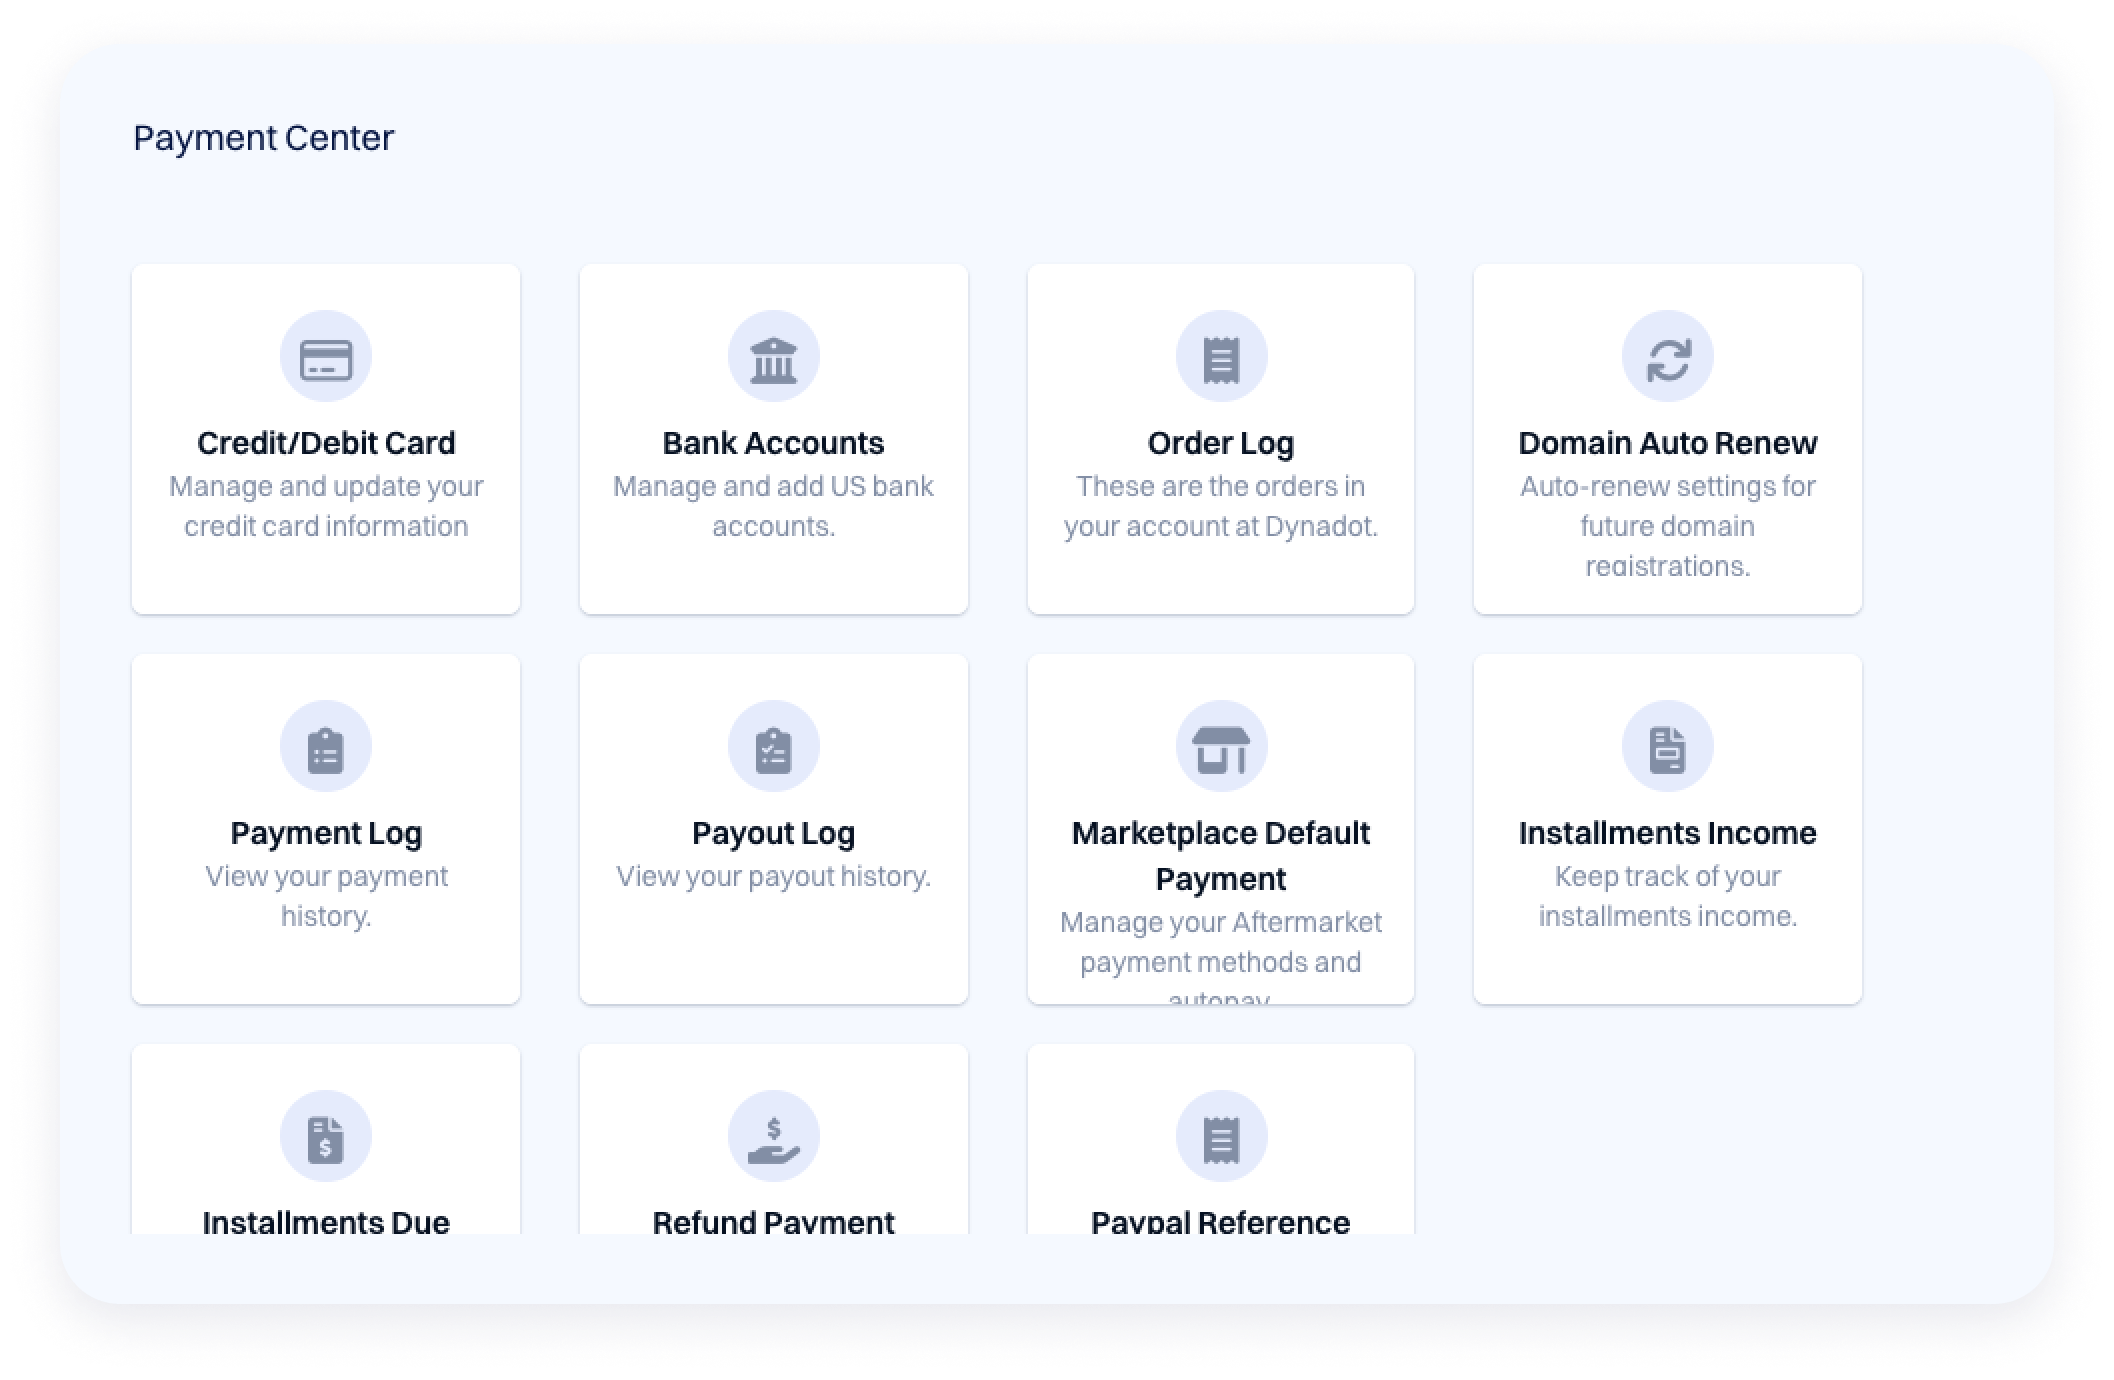
Task: Select the Payment Log title
Action: click(325, 833)
